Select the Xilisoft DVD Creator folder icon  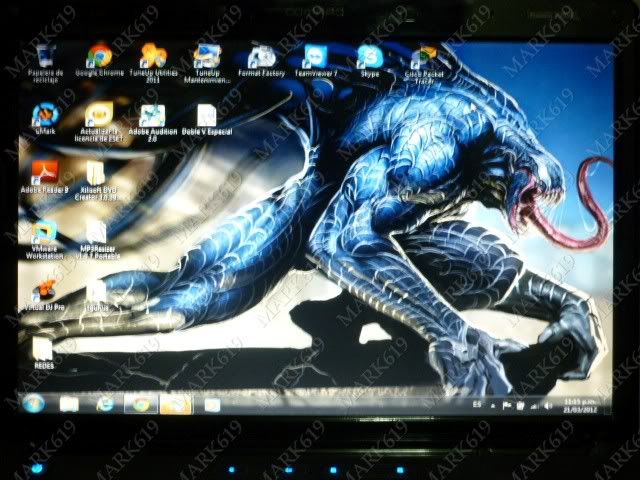tap(97, 180)
